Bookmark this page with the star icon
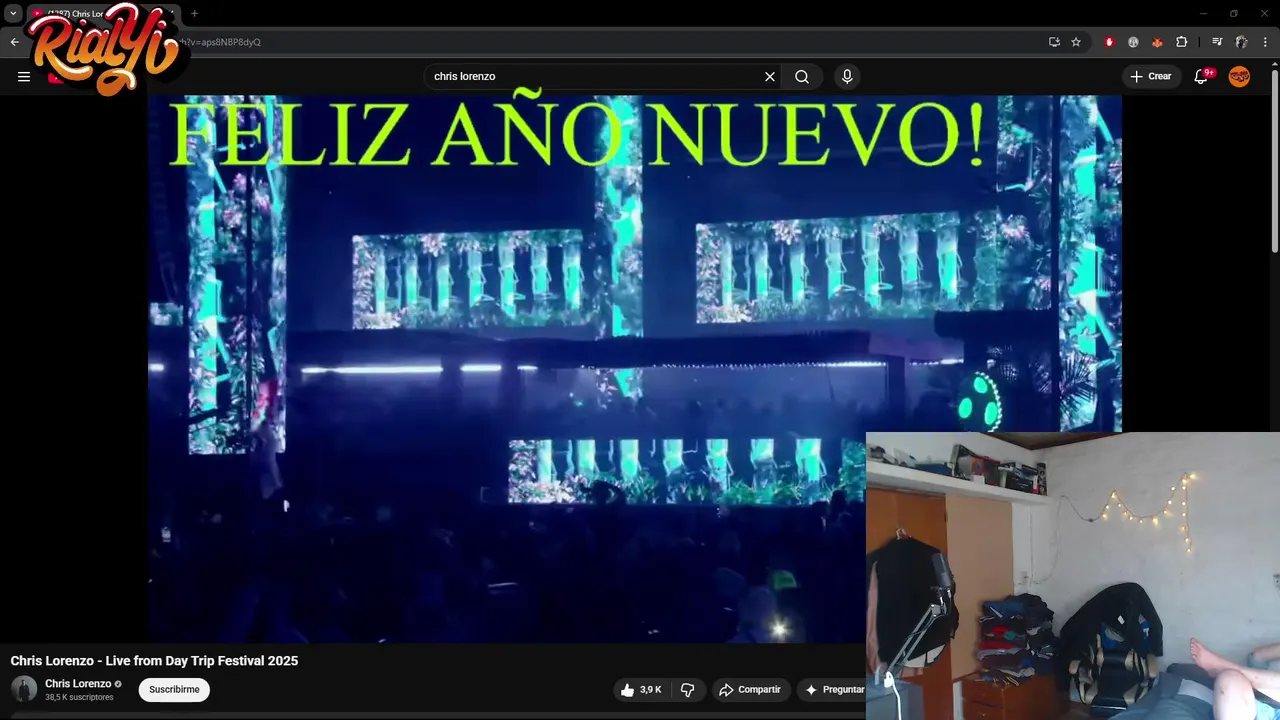1280x720 pixels. (1076, 42)
